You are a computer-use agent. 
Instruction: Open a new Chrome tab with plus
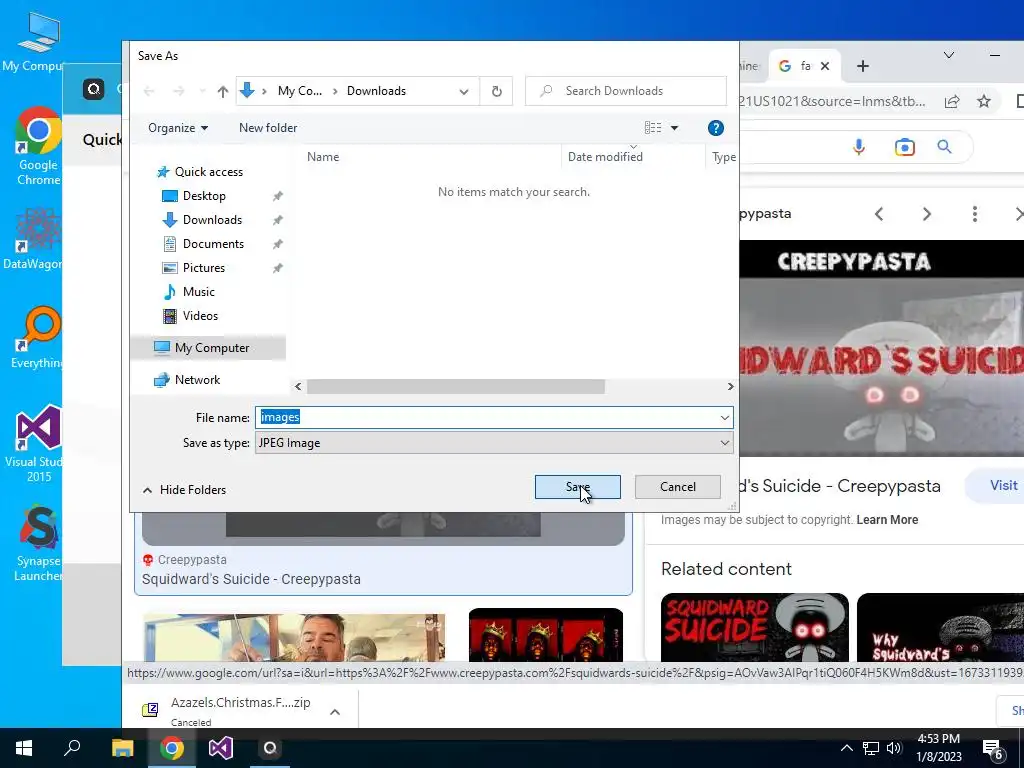(x=863, y=66)
